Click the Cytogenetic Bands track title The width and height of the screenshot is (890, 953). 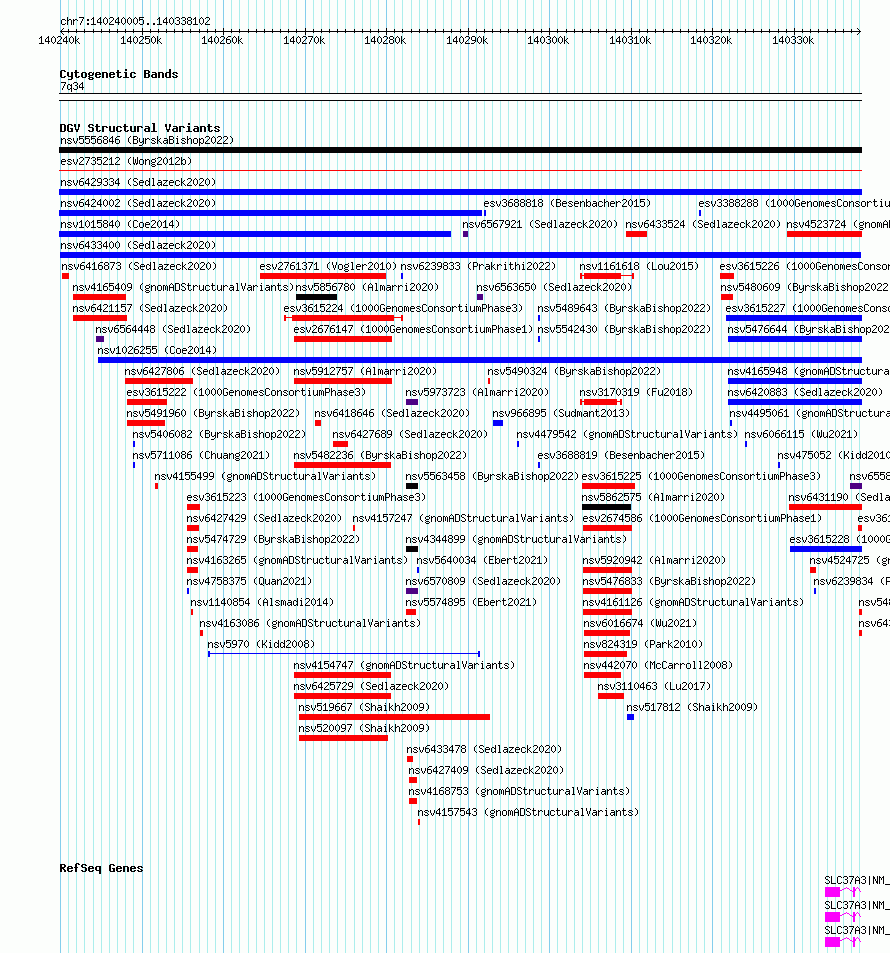[119, 74]
